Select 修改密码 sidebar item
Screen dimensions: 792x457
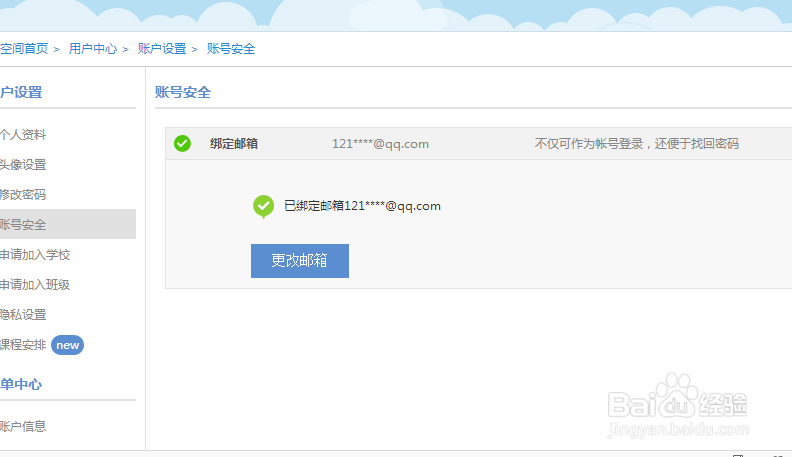click(x=23, y=194)
